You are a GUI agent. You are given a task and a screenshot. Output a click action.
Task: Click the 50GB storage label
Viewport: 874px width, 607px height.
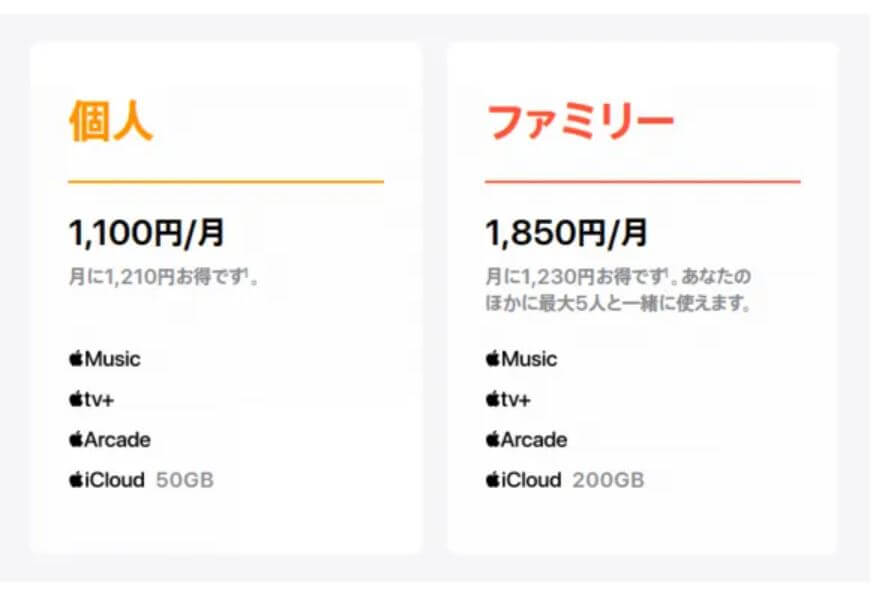(x=185, y=480)
